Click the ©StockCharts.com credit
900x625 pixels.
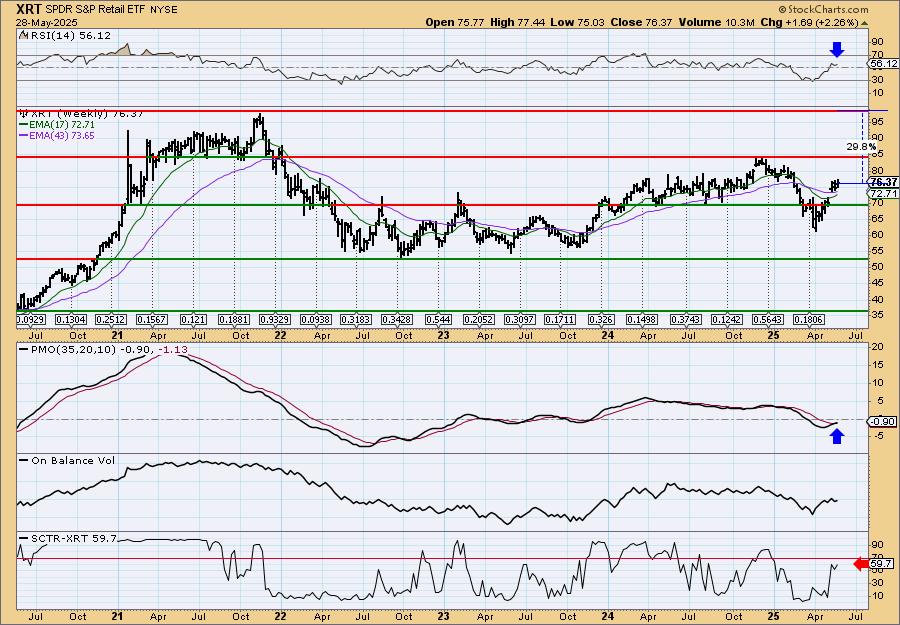(x=824, y=9)
